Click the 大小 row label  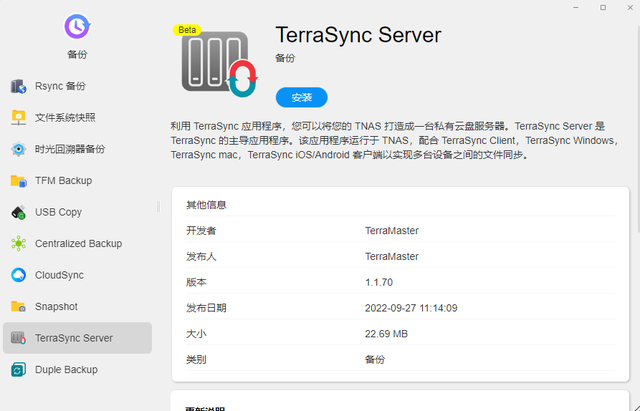click(x=196, y=334)
